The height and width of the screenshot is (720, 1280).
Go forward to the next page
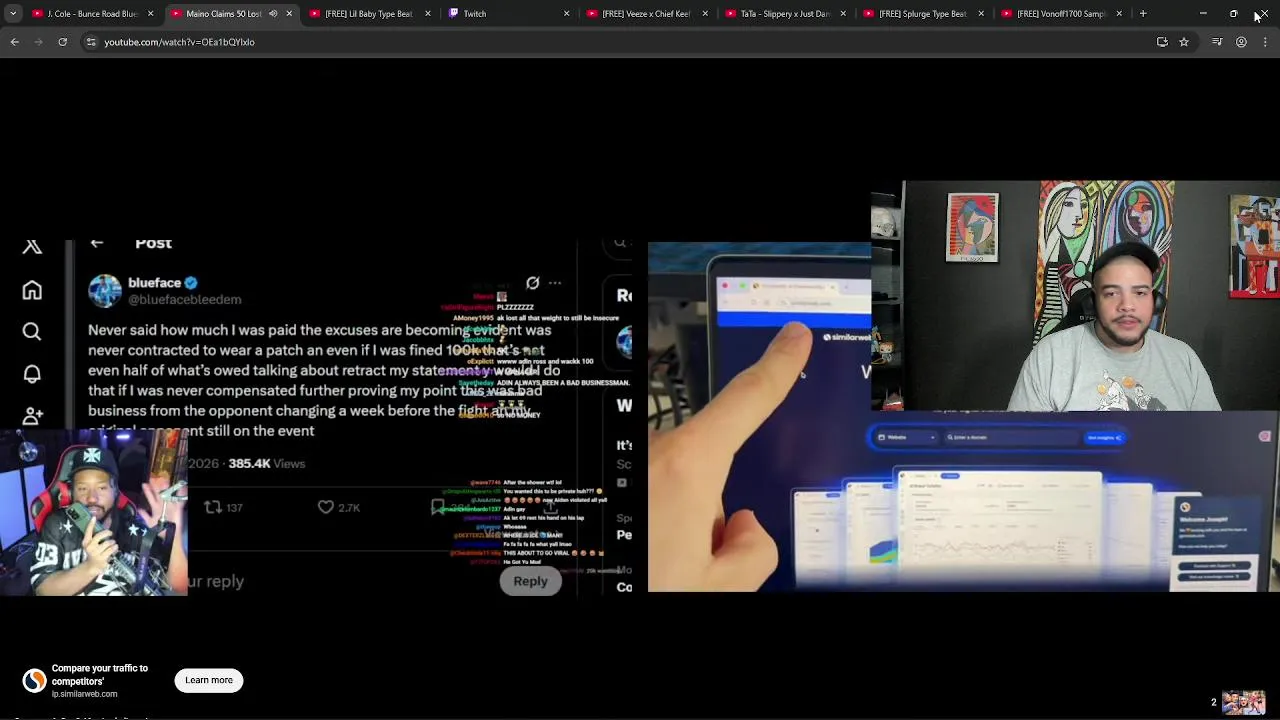click(x=38, y=42)
